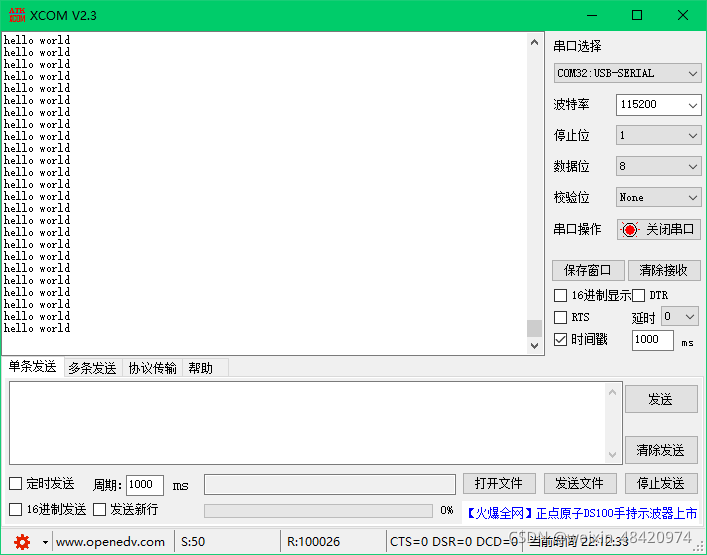The height and width of the screenshot is (555, 707).
Task: Open the stop bits dropdown
Action: click(x=658, y=135)
